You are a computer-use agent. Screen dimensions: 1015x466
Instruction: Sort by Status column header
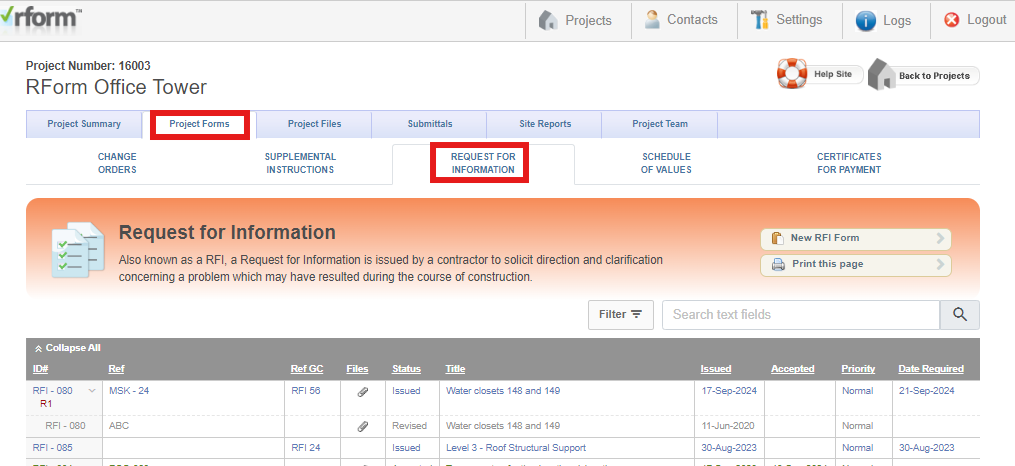[406, 369]
